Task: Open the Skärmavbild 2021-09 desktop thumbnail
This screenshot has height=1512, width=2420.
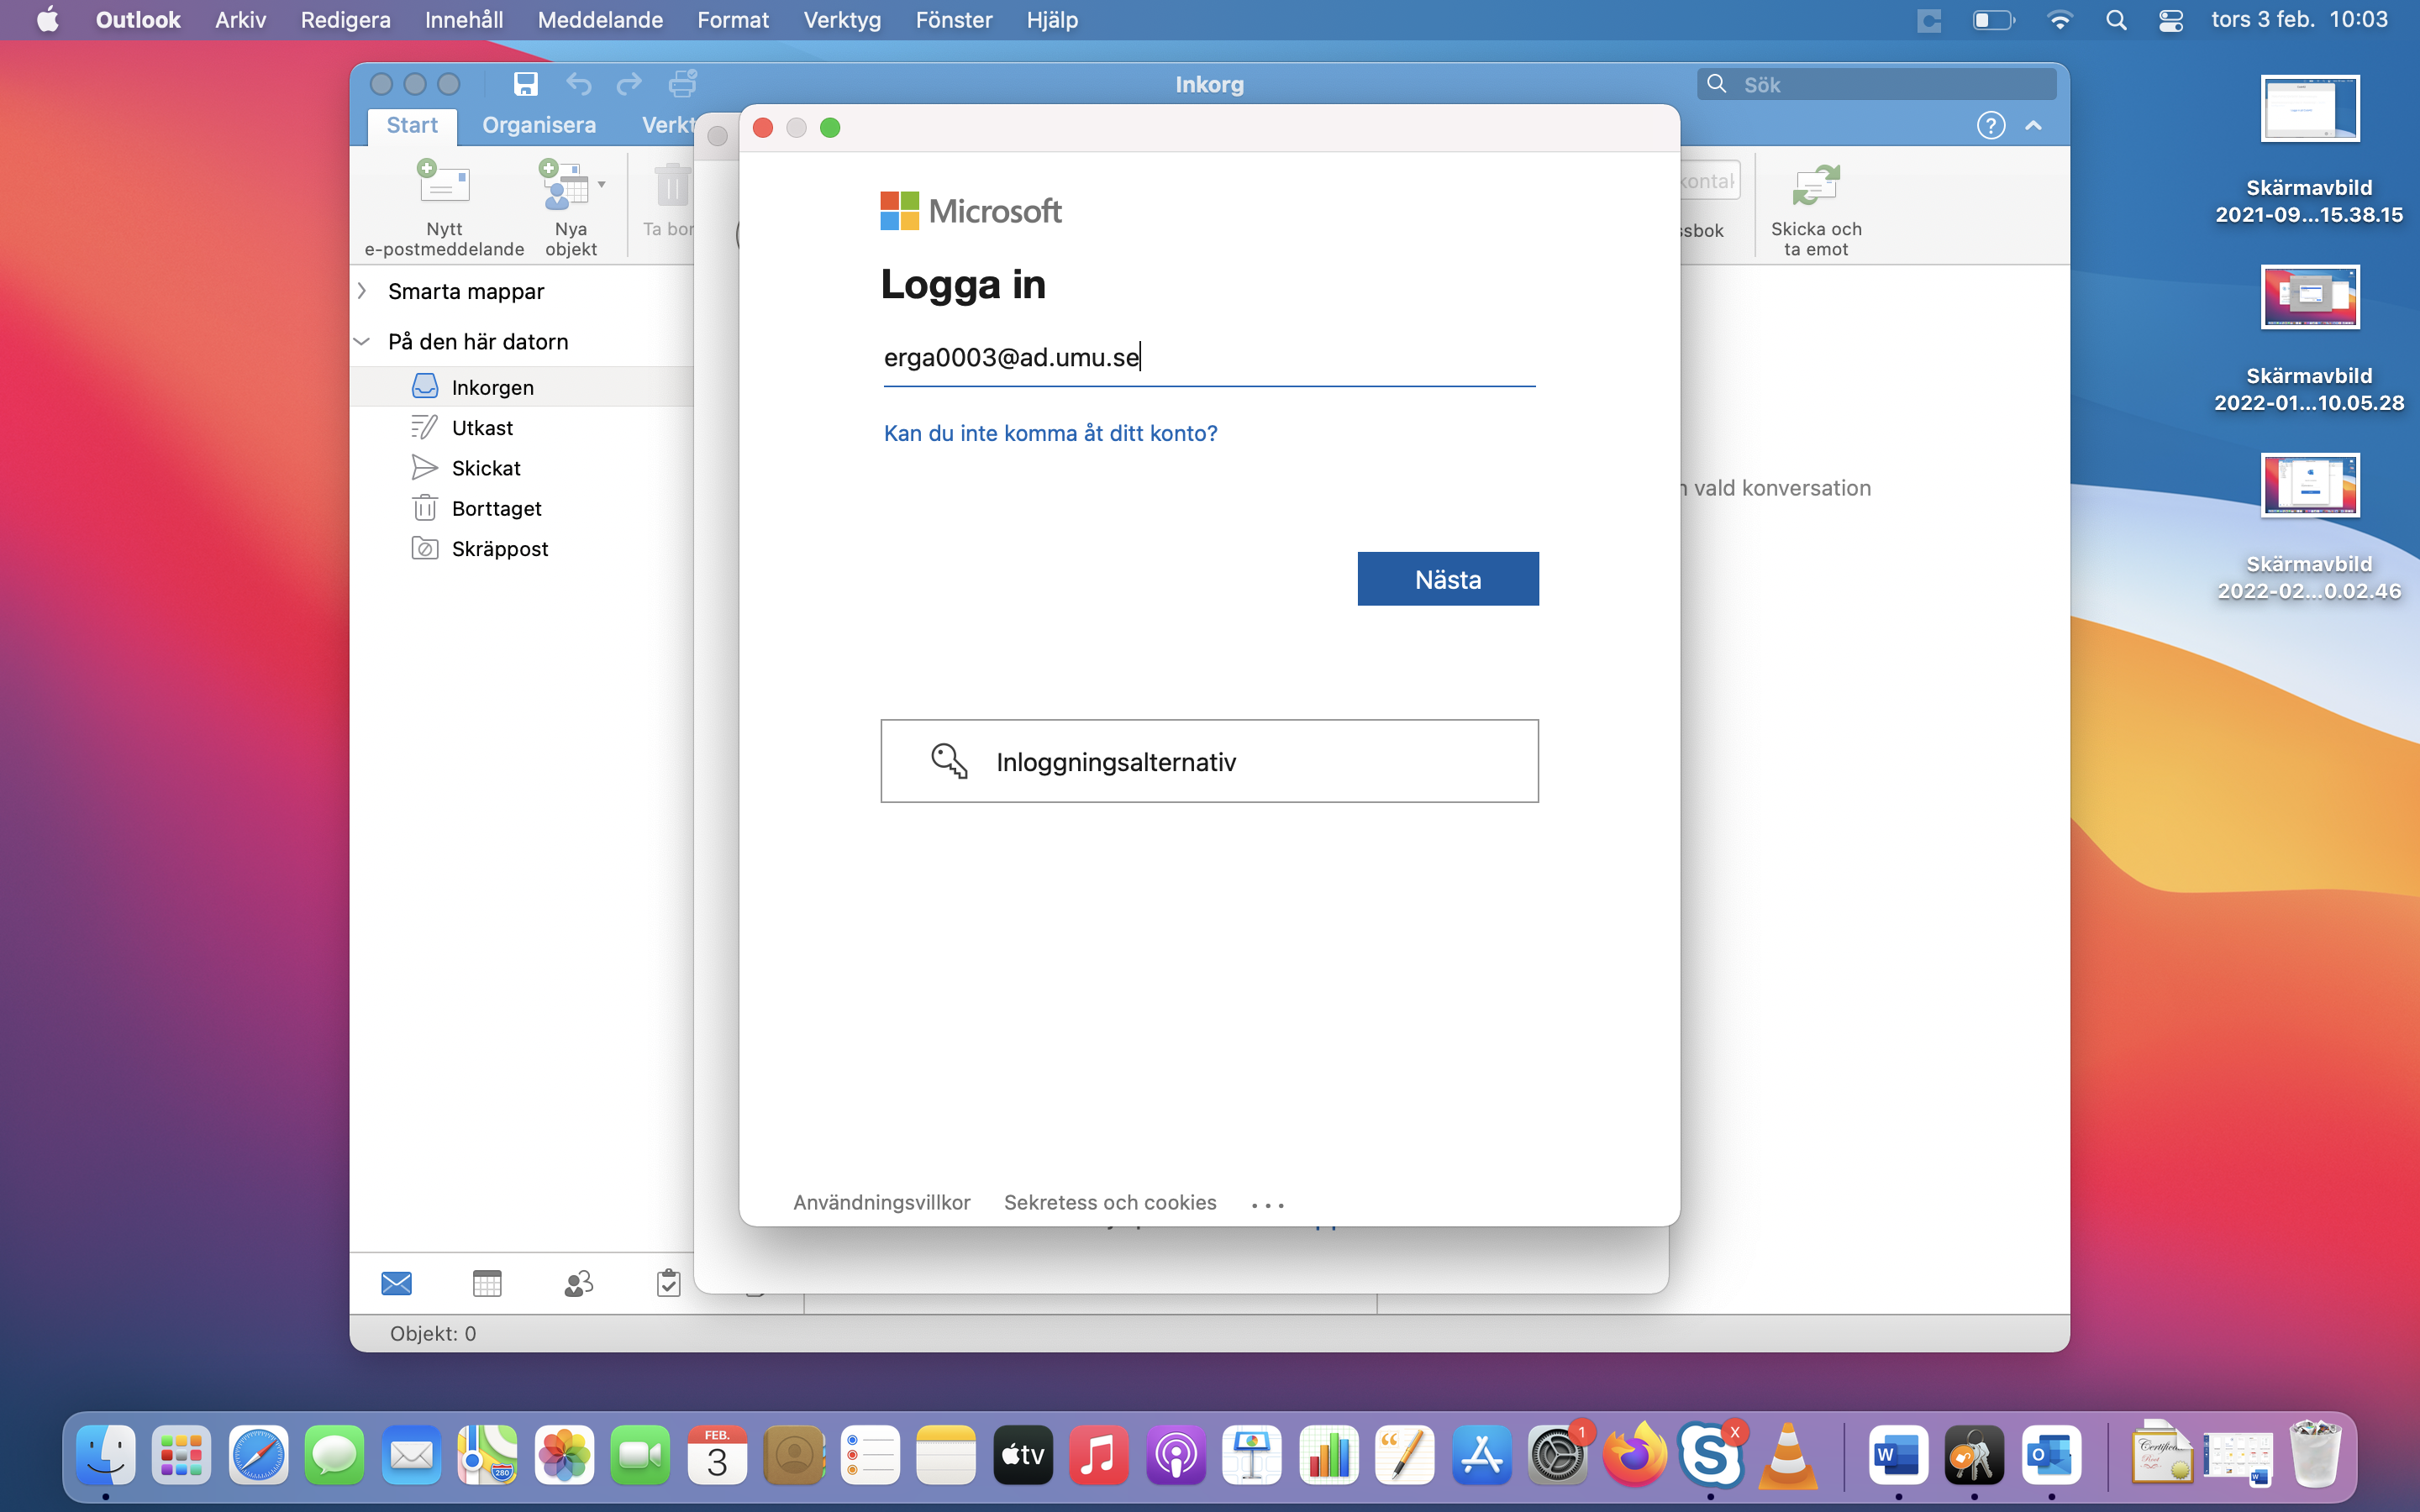Action: (2310, 108)
